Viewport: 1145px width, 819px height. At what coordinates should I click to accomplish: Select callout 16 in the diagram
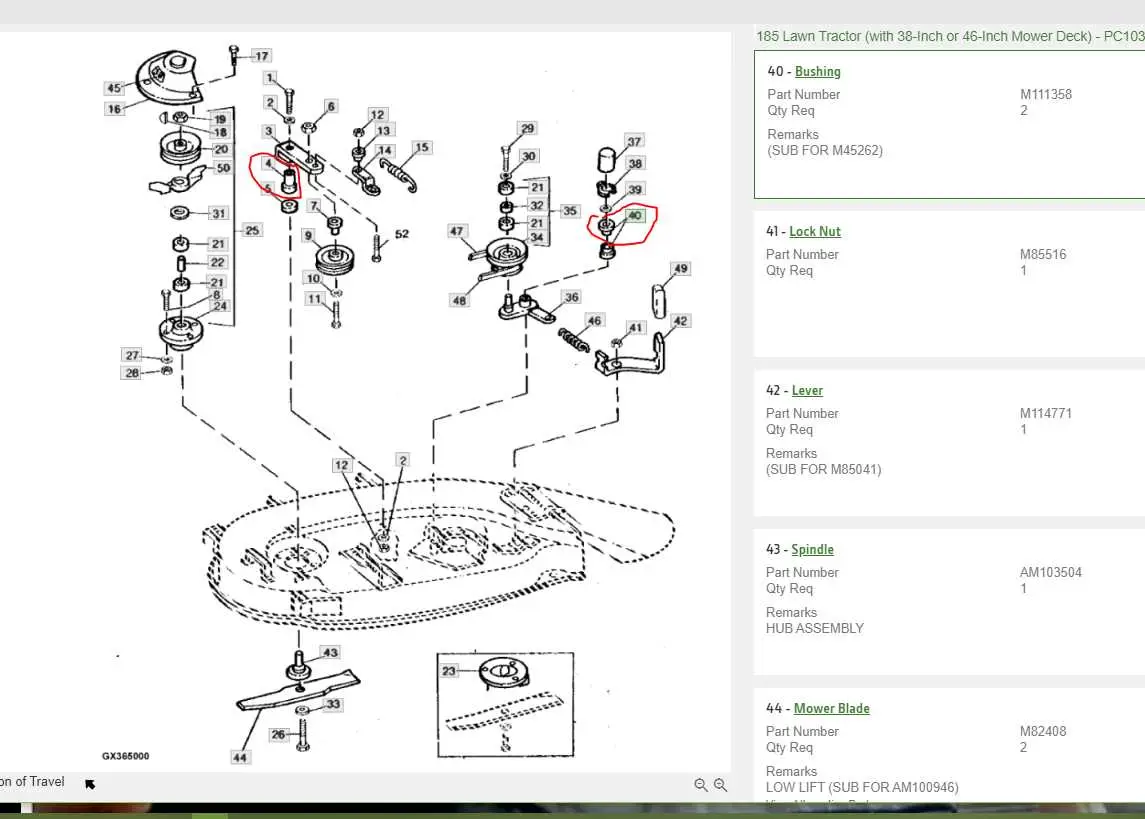point(114,109)
